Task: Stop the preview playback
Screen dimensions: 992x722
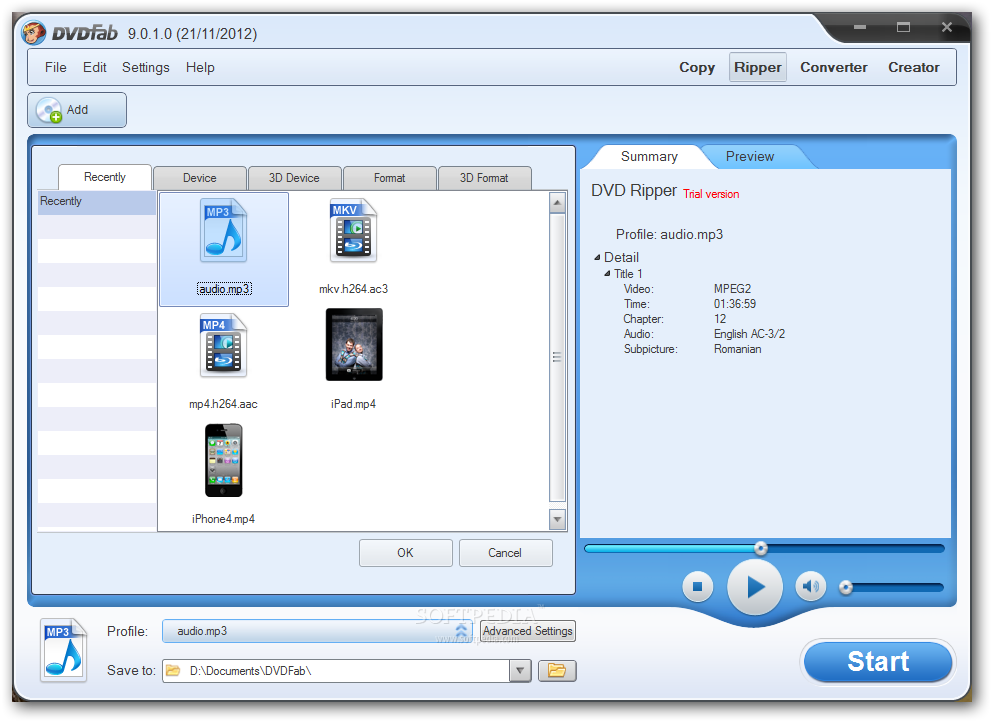Action: [x=697, y=587]
